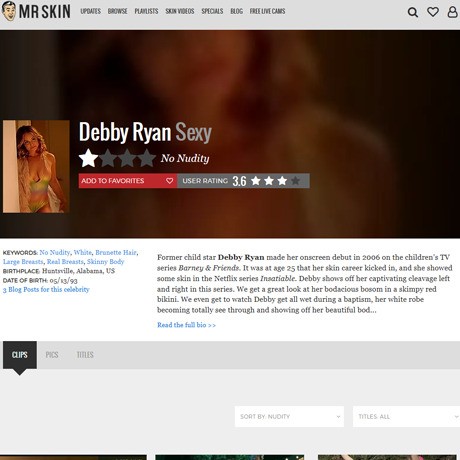Image resolution: width=460 pixels, height=460 pixels.
Task: Click the profile thumbnail photo
Action: 36,166
